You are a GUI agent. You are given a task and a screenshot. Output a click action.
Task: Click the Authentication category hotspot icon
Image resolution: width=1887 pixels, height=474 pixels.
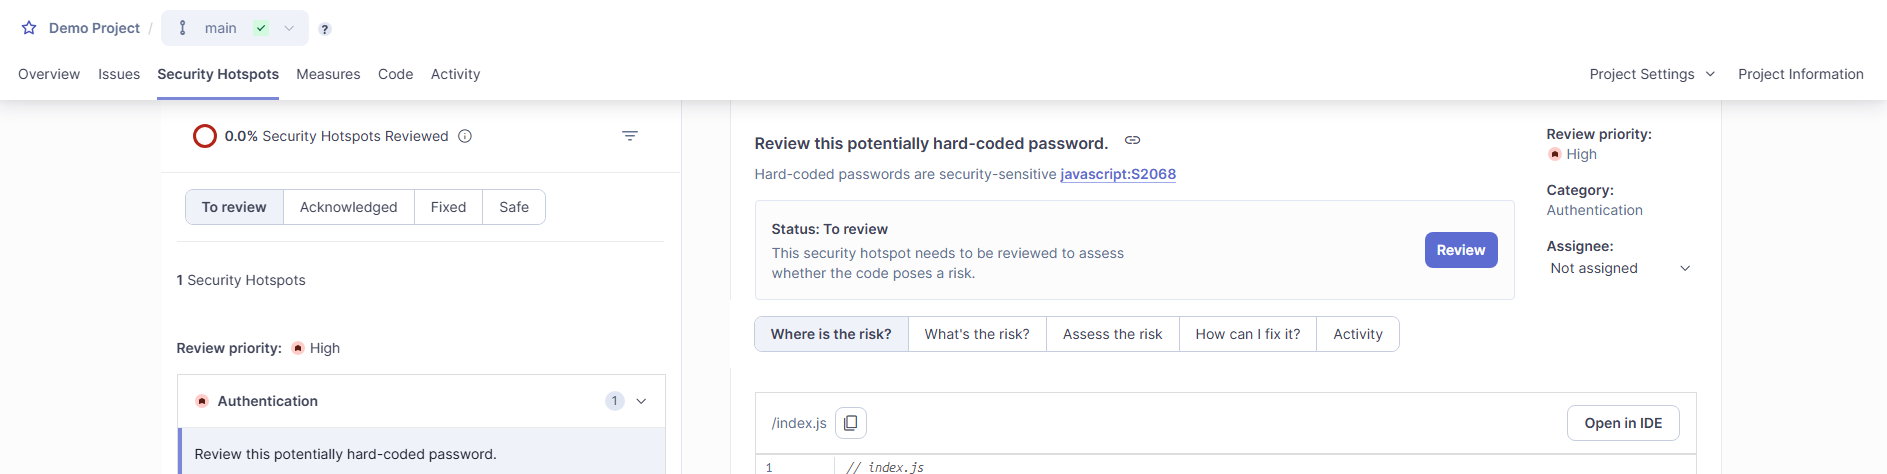[202, 401]
